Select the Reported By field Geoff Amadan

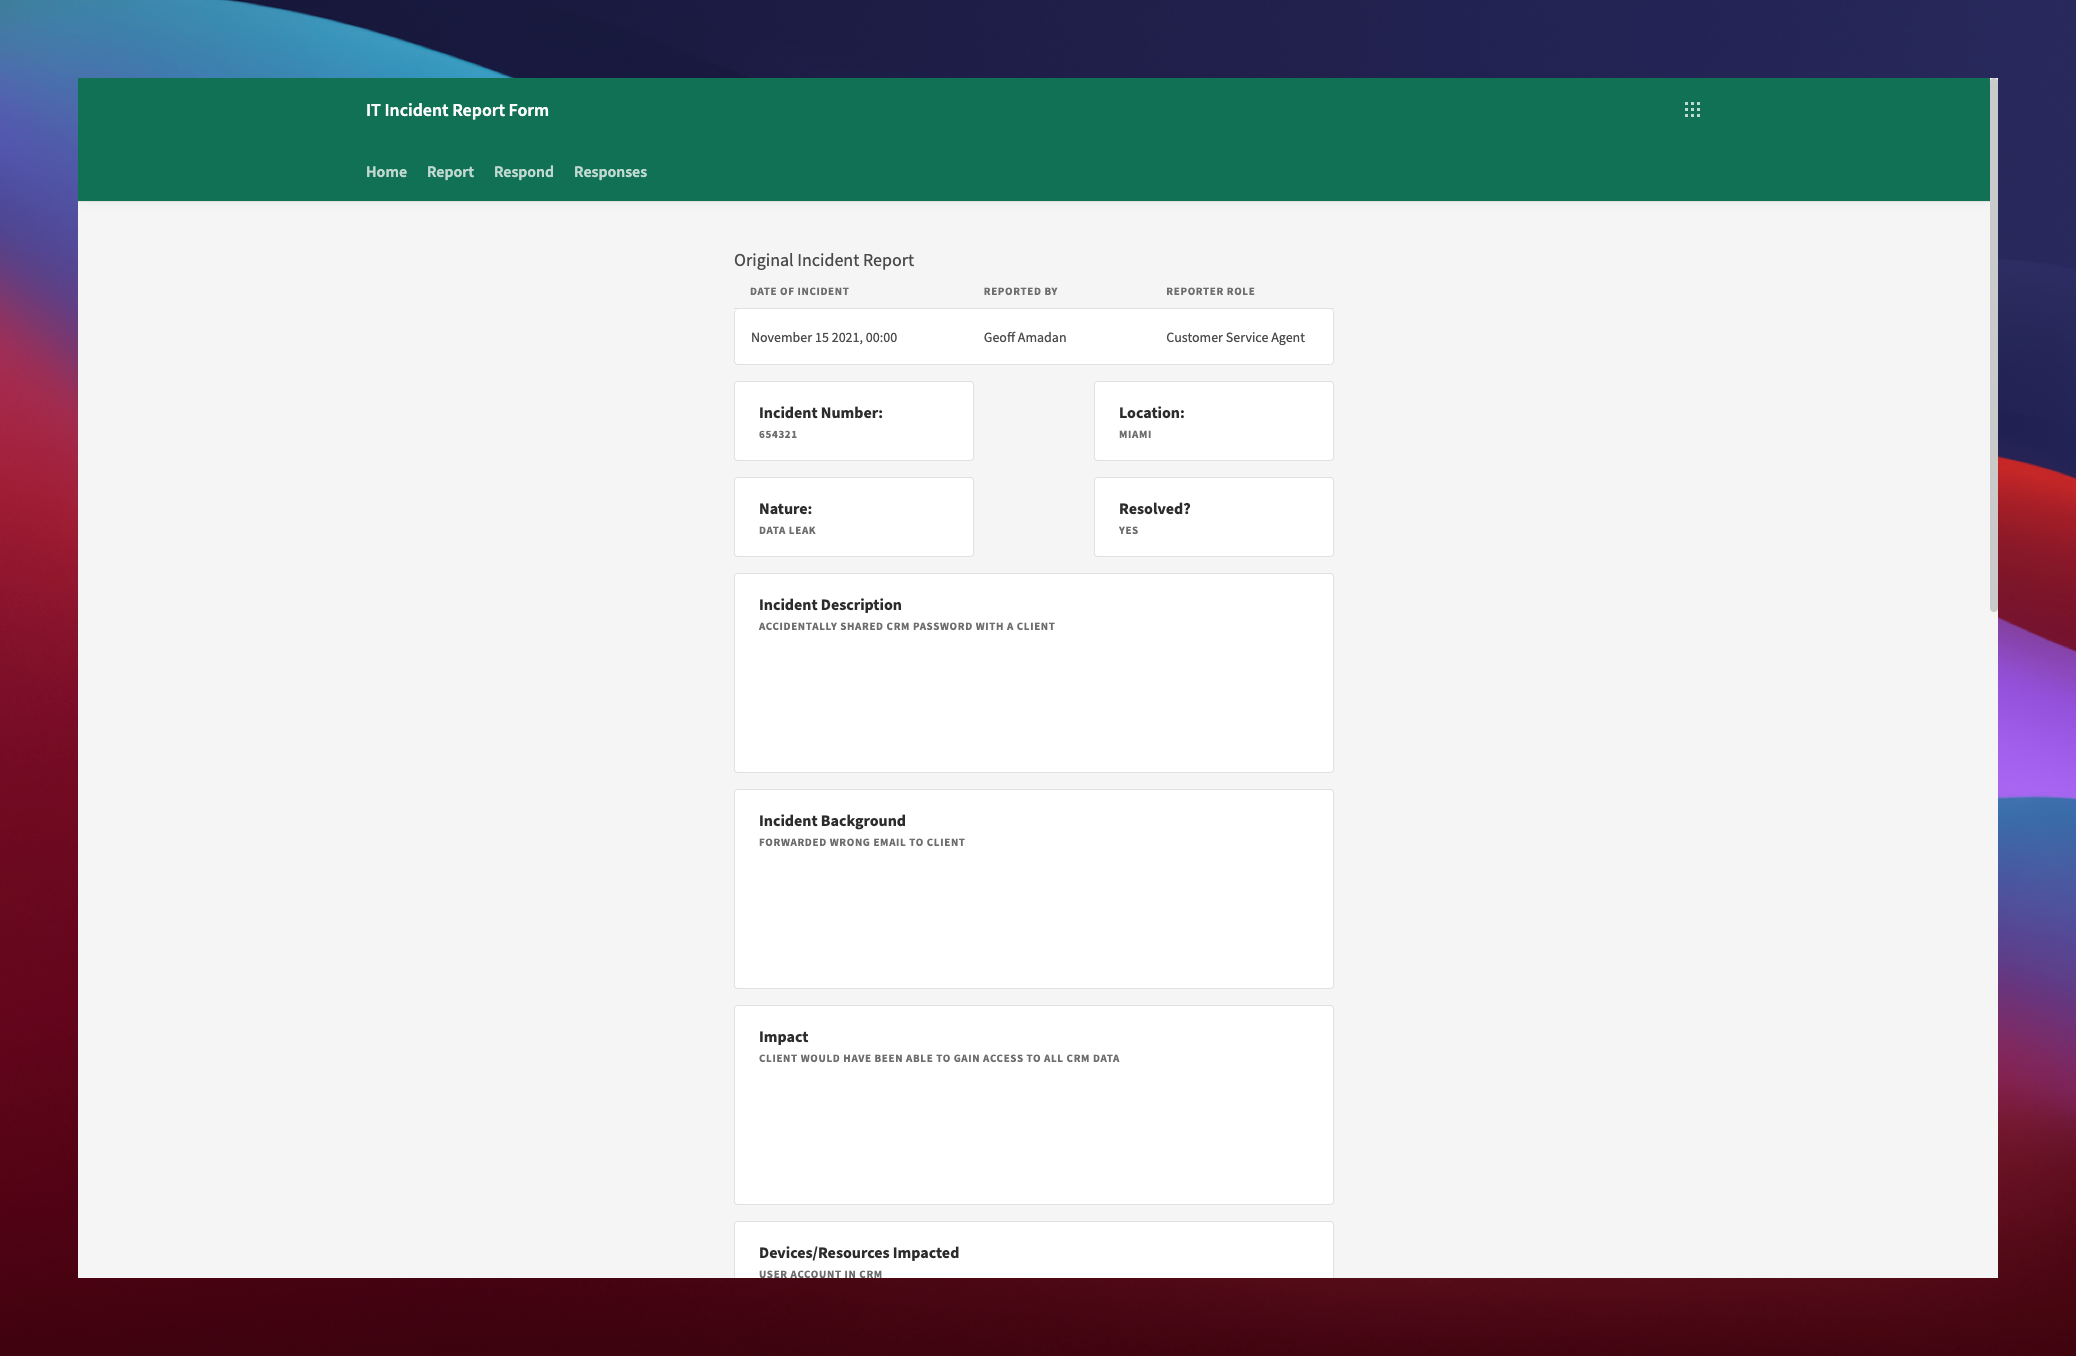point(1023,336)
